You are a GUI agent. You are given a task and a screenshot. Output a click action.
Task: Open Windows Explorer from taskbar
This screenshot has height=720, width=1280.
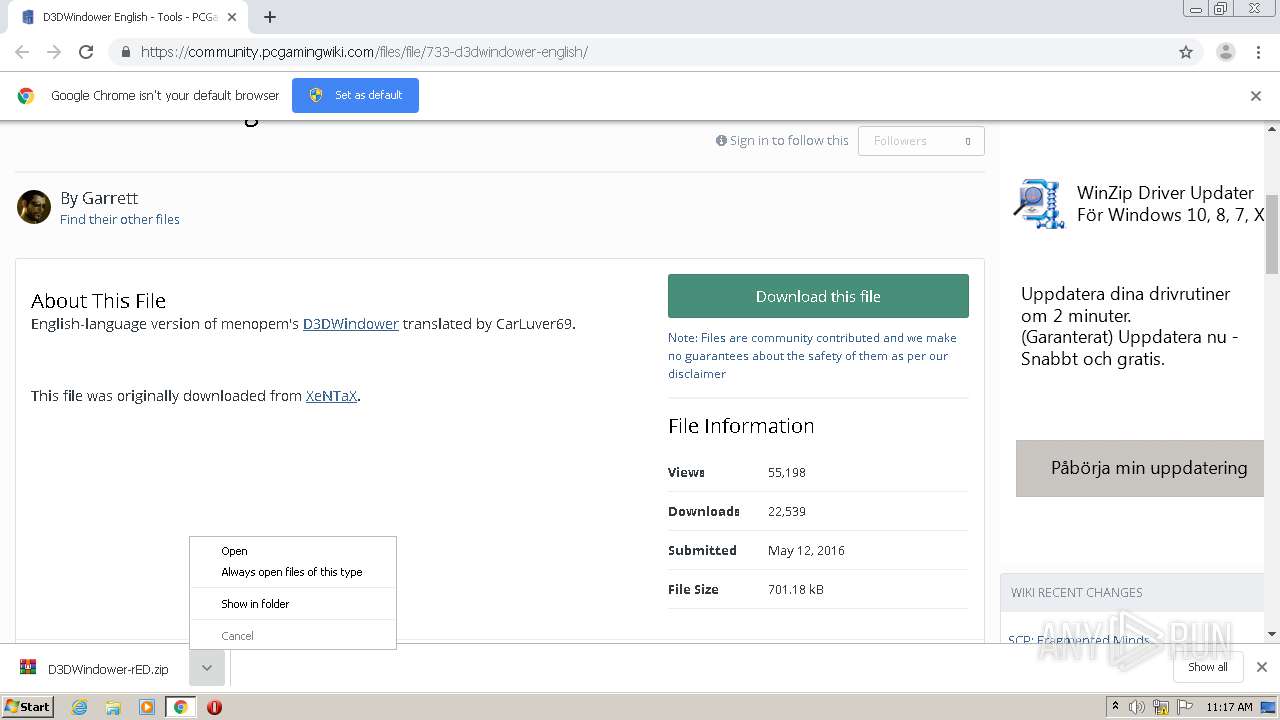[113, 707]
